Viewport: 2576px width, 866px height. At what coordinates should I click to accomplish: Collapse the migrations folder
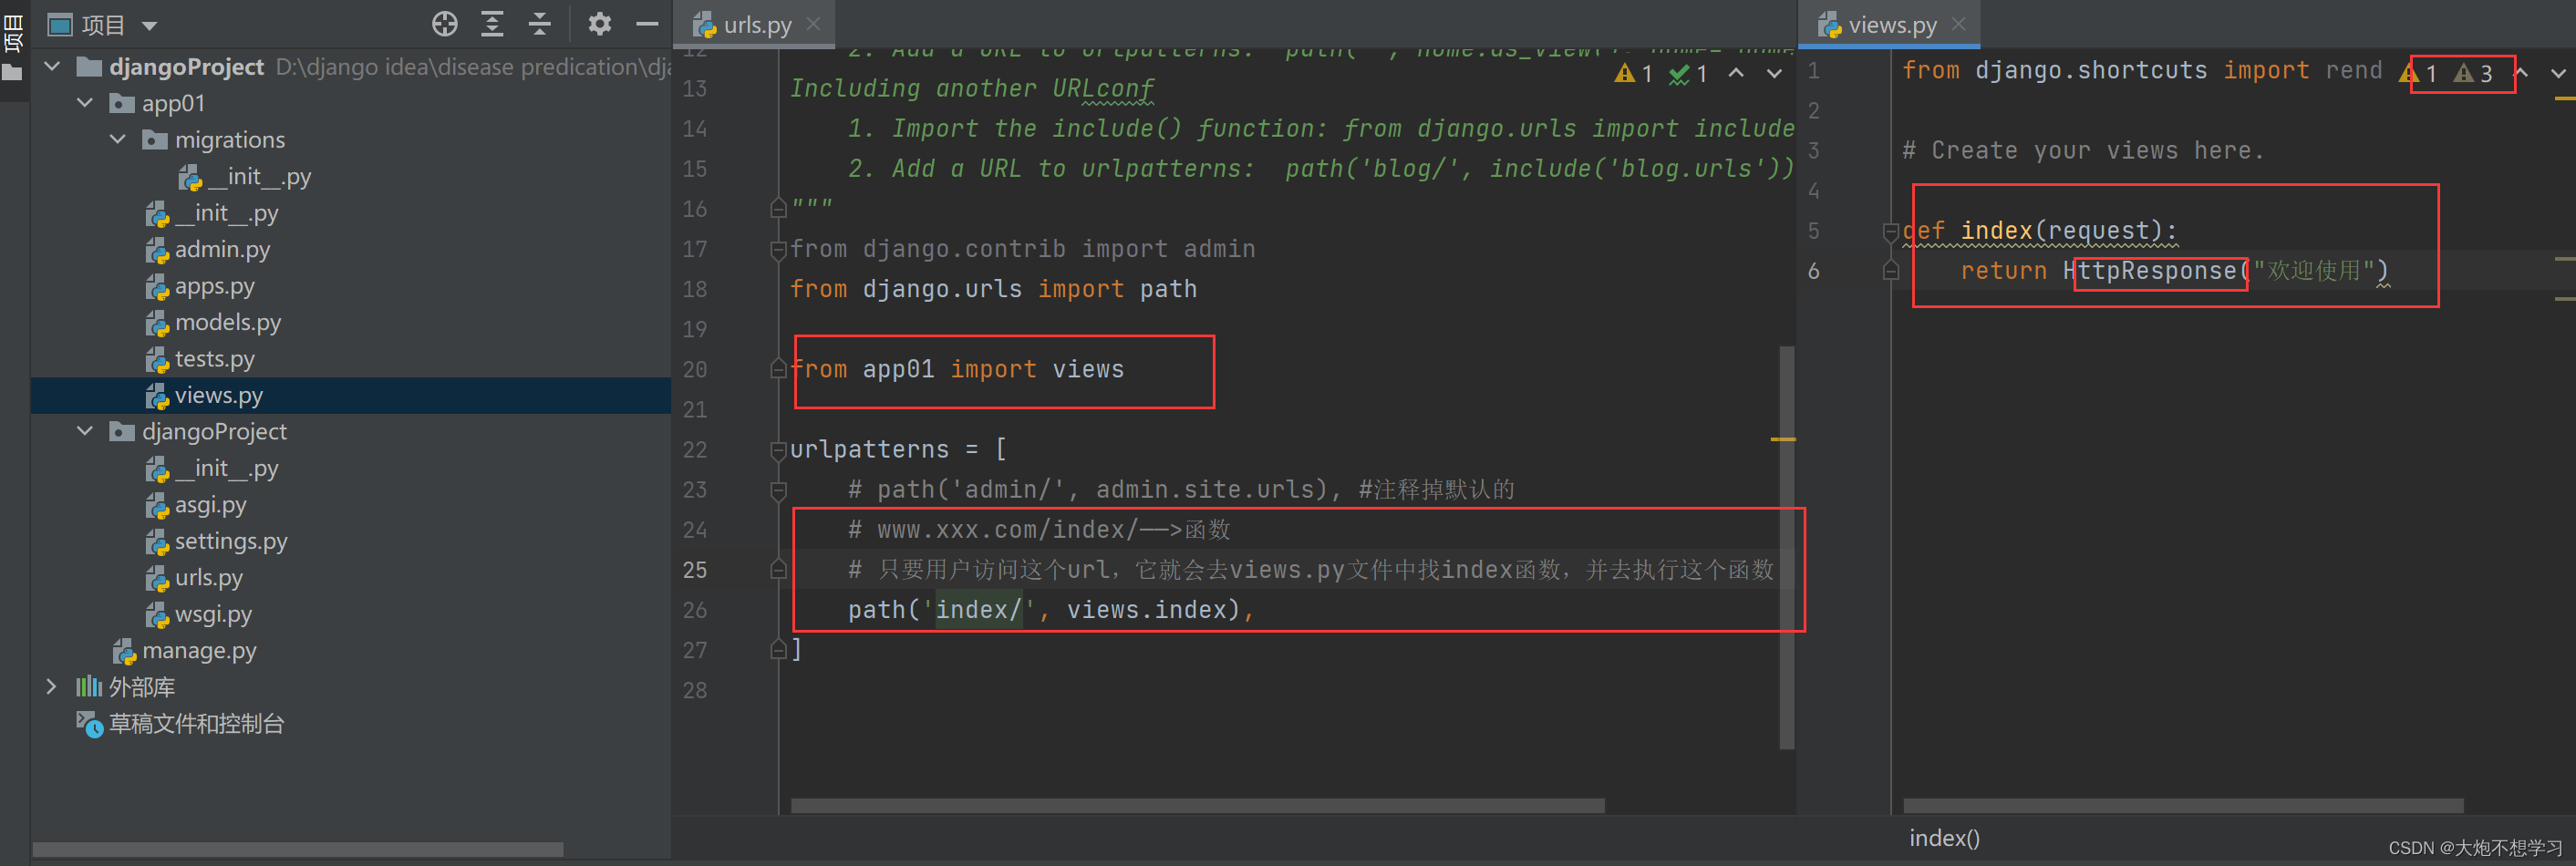pos(118,140)
